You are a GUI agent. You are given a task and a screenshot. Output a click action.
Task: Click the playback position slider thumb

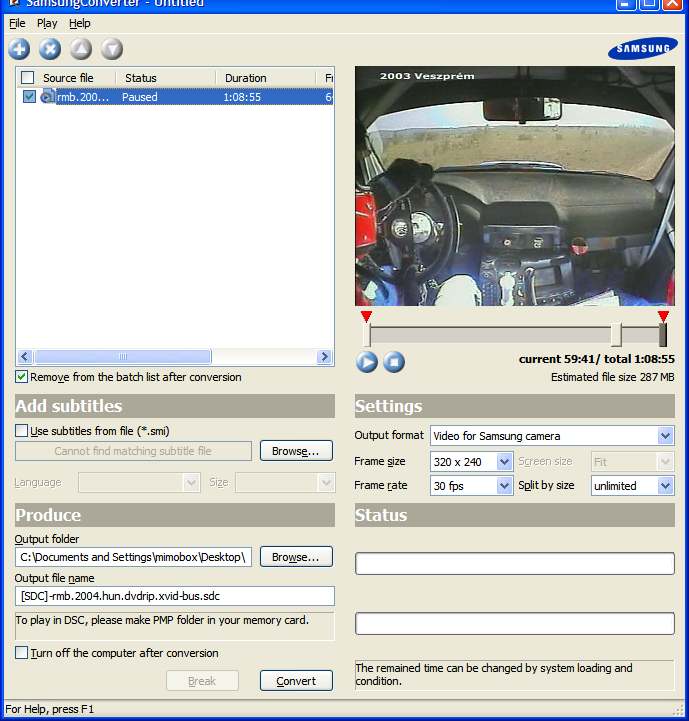[x=616, y=335]
